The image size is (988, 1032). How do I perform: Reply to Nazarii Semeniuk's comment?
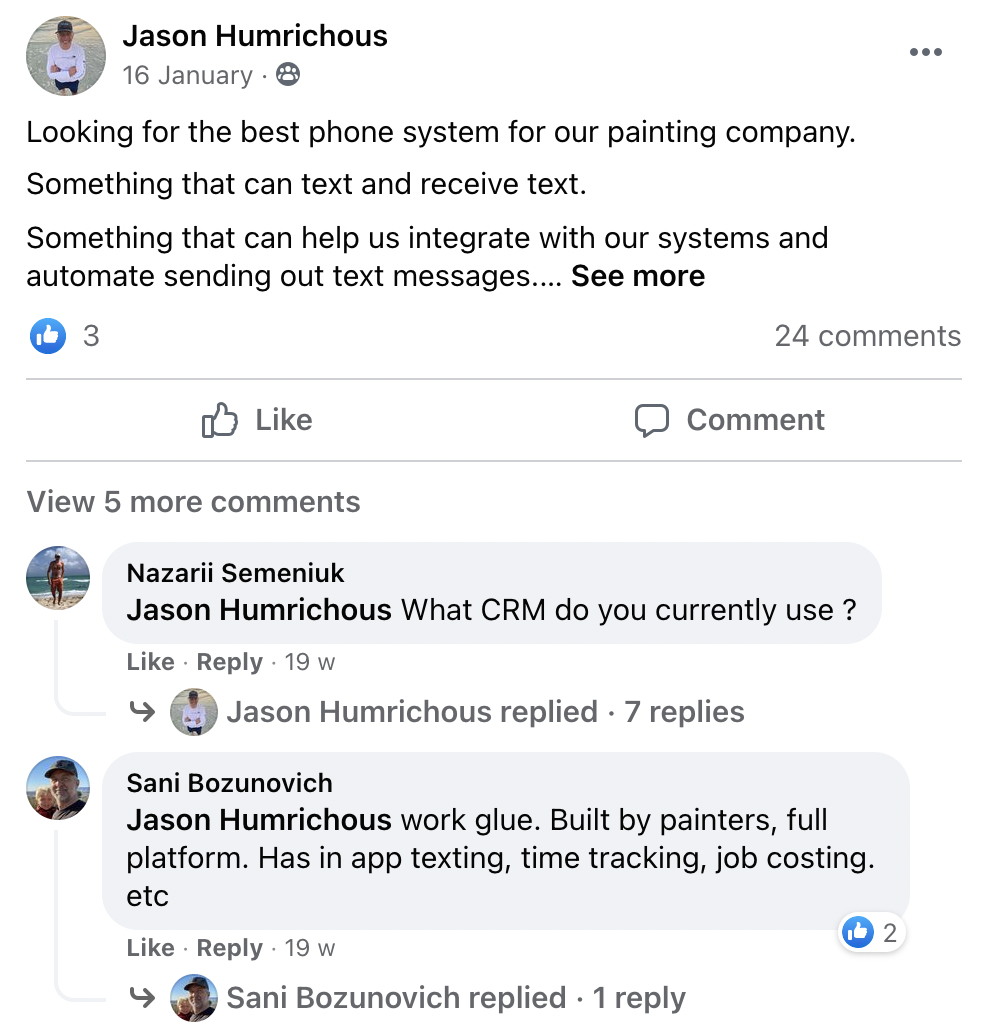[229, 662]
